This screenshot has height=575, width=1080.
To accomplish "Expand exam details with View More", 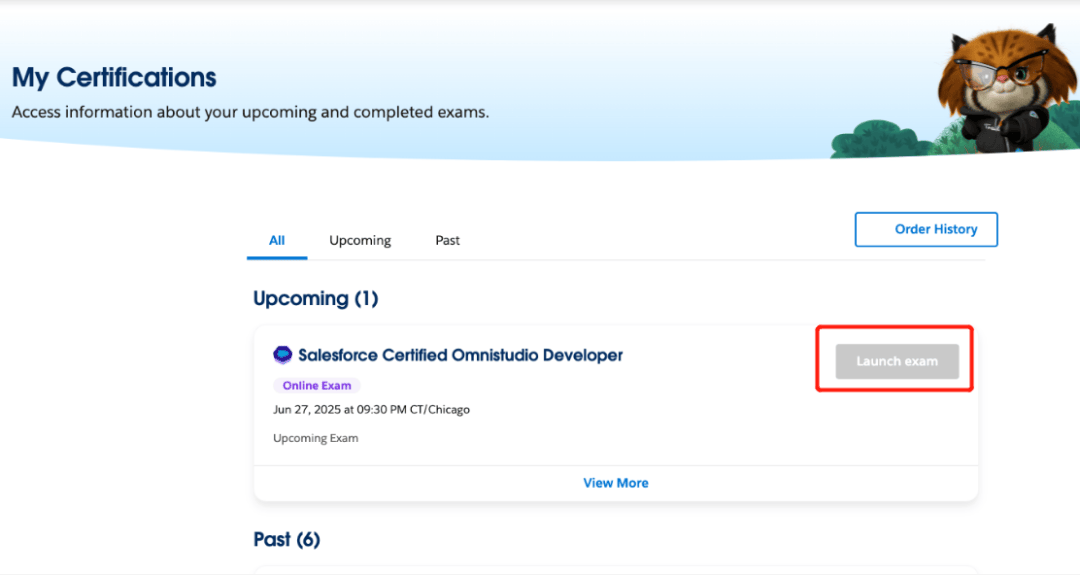I will 616,483.
